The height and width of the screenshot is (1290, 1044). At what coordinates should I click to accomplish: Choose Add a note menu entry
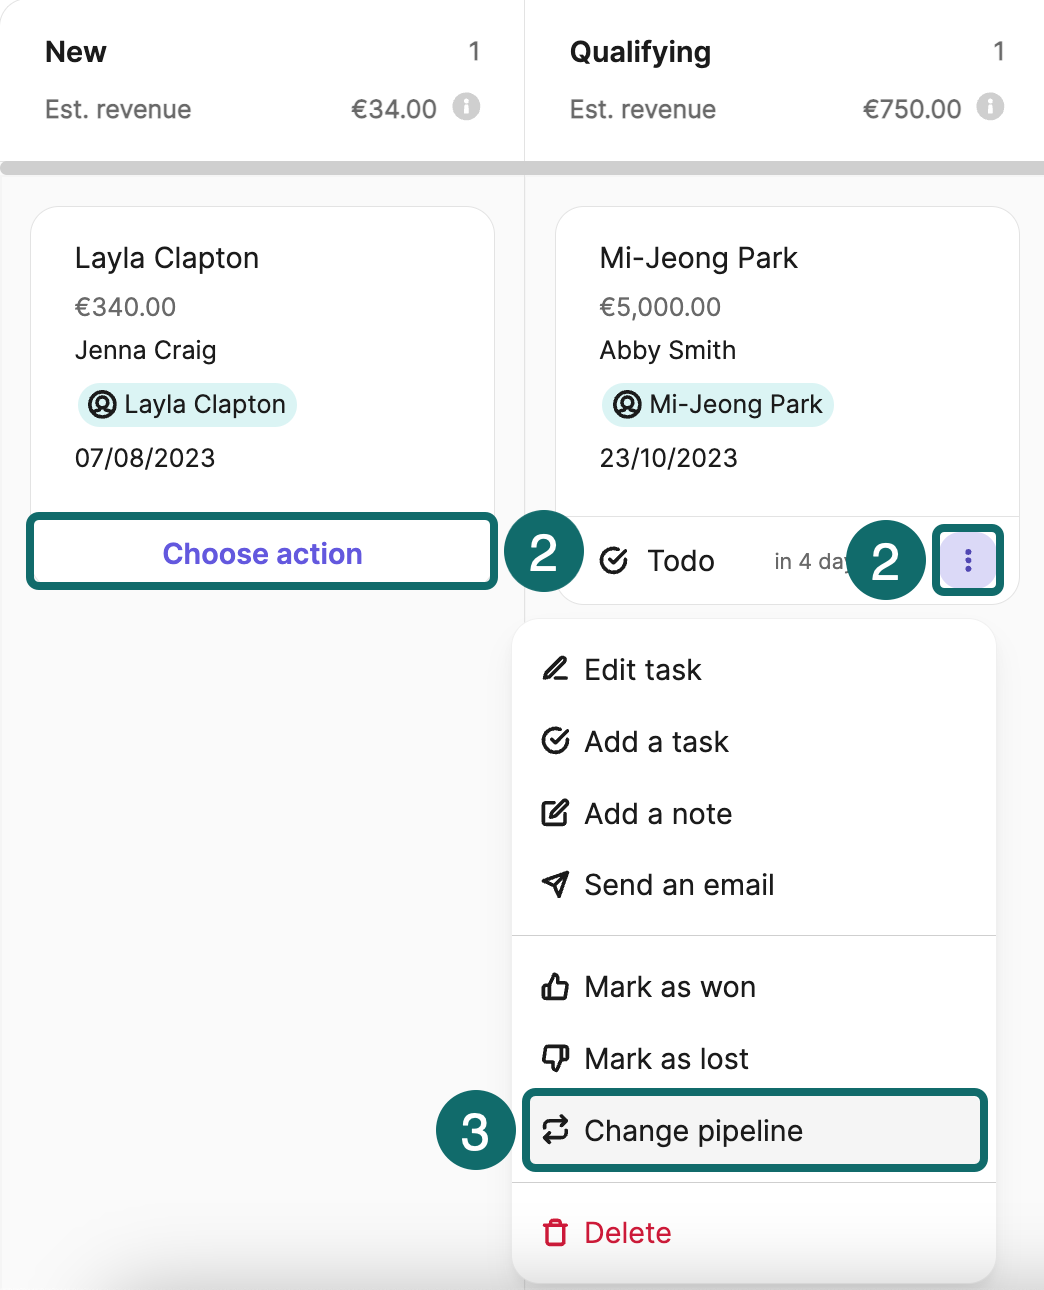(754, 813)
